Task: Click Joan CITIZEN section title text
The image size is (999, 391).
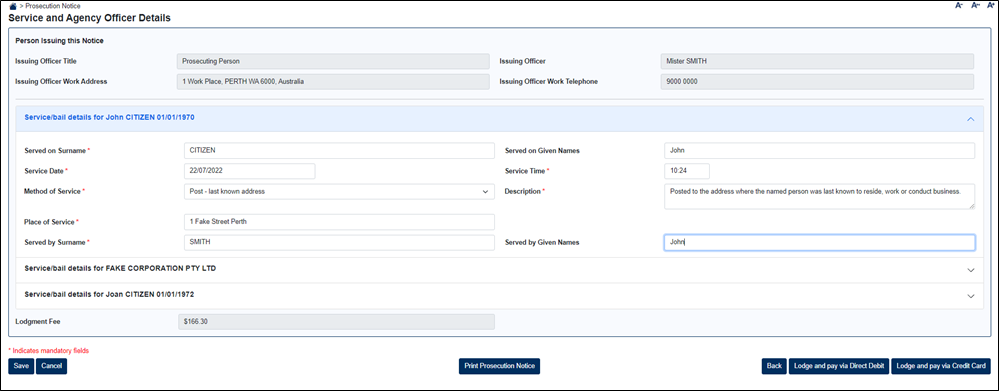Action: coord(109,295)
